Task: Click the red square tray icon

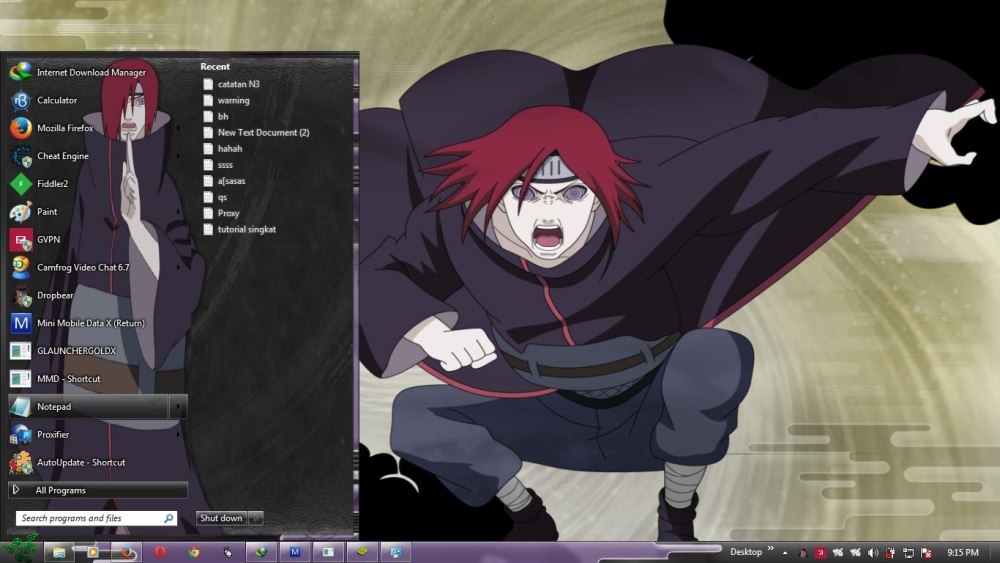Action: [820, 553]
